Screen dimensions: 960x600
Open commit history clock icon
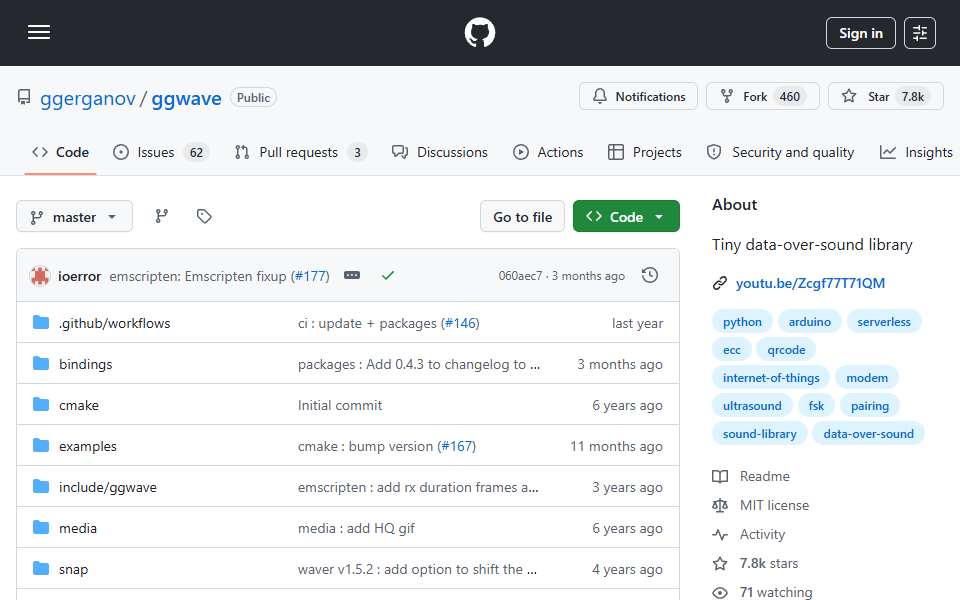pos(650,276)
